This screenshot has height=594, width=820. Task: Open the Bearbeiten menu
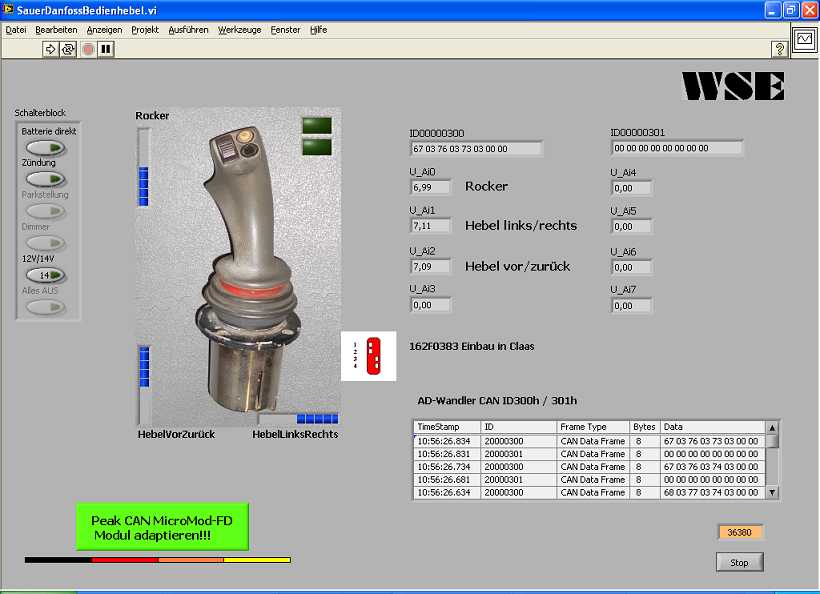[56, 30]
